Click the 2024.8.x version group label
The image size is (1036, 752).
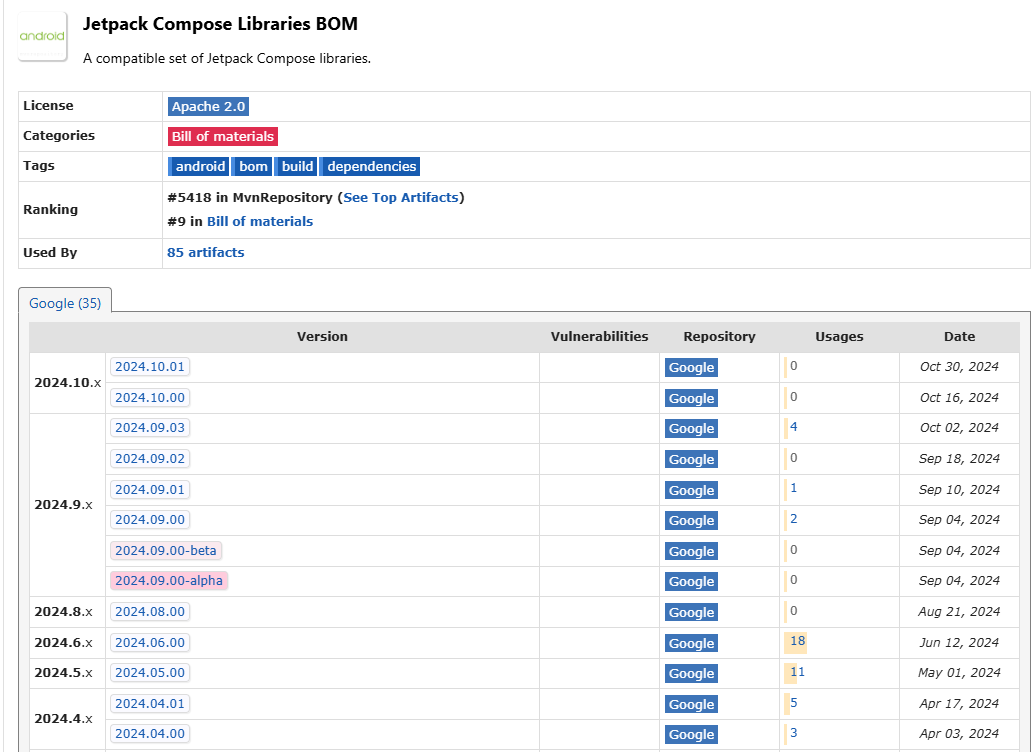click(63, 612)
